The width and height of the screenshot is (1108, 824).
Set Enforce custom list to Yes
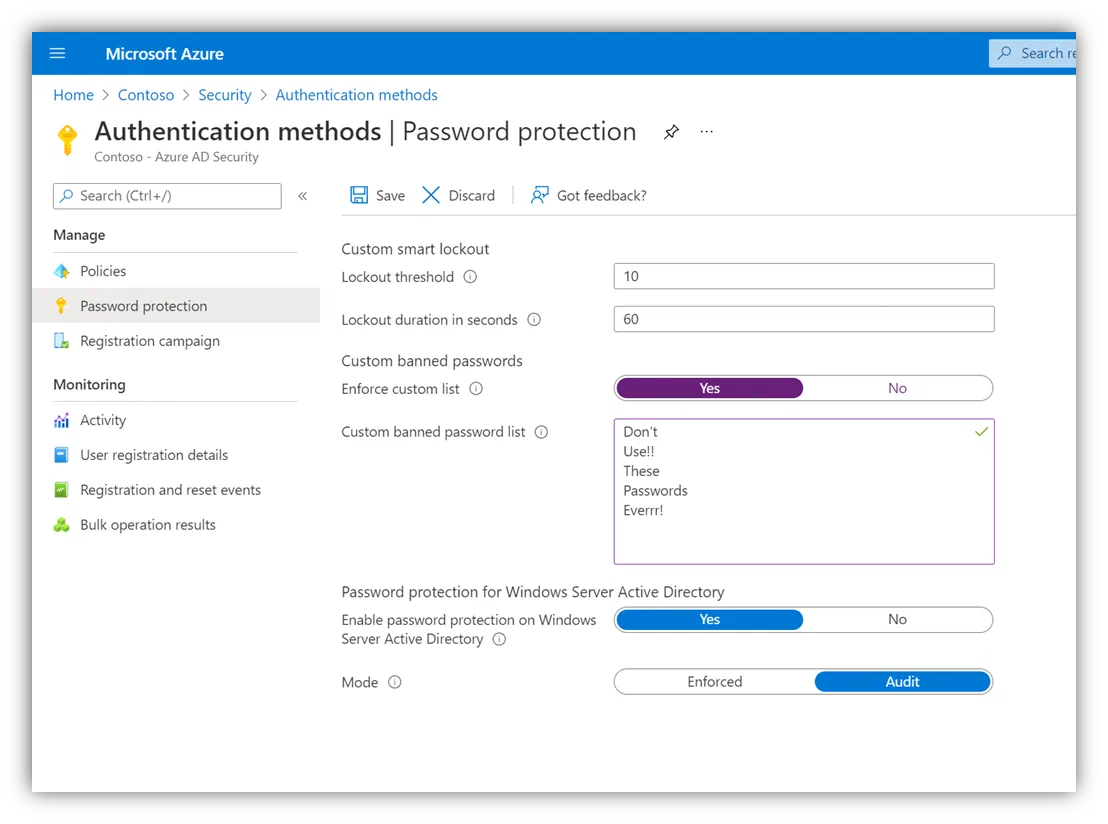pos(709,388)
